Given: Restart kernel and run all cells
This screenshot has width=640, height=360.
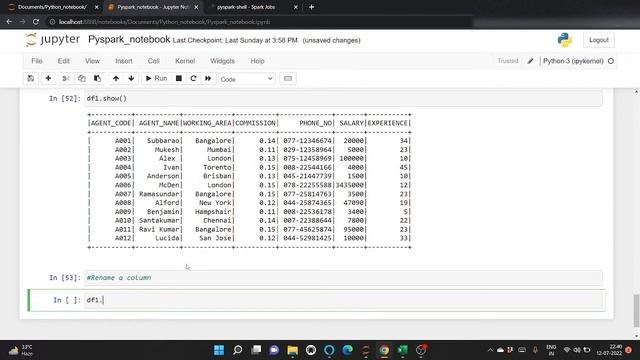Looking at the screenshot, I should pos(208,78).
